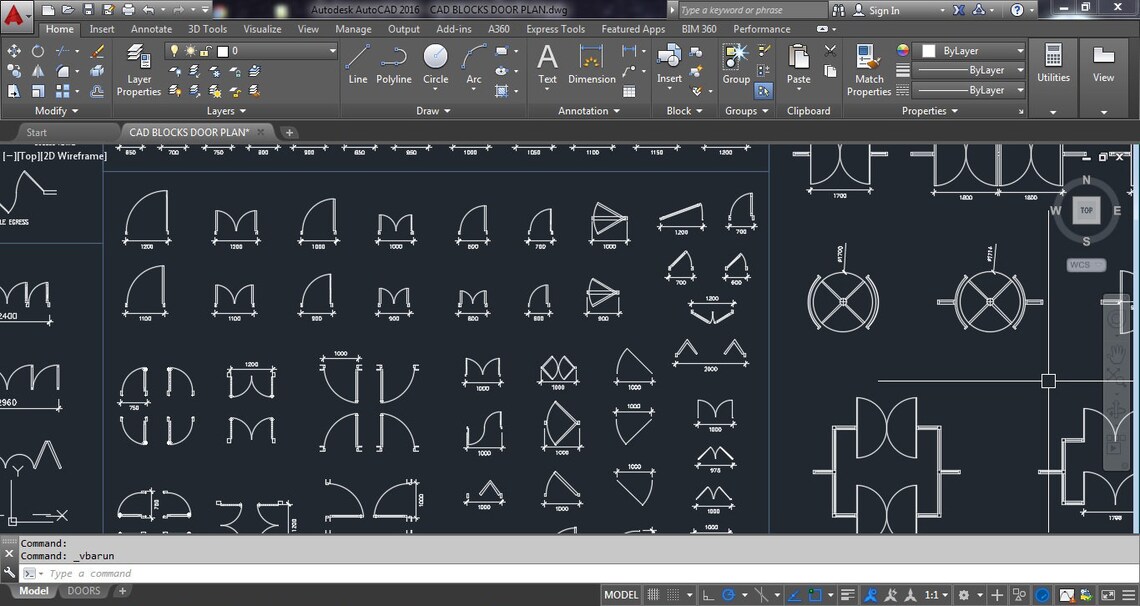Screen dimensions: 1140x606
Task: Enable grid display in the status bar
Action: (x=653, y=594)
